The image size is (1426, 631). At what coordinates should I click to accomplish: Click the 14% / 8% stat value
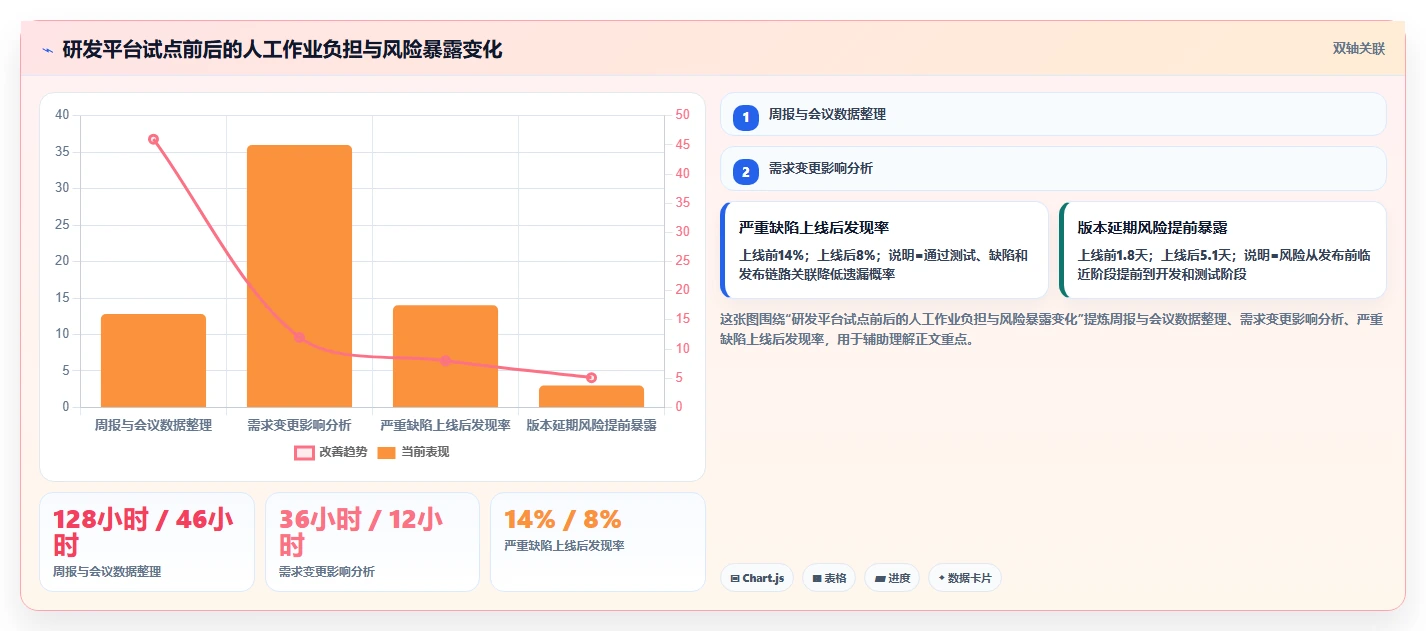pyautogui.click(x=563, y=519)
